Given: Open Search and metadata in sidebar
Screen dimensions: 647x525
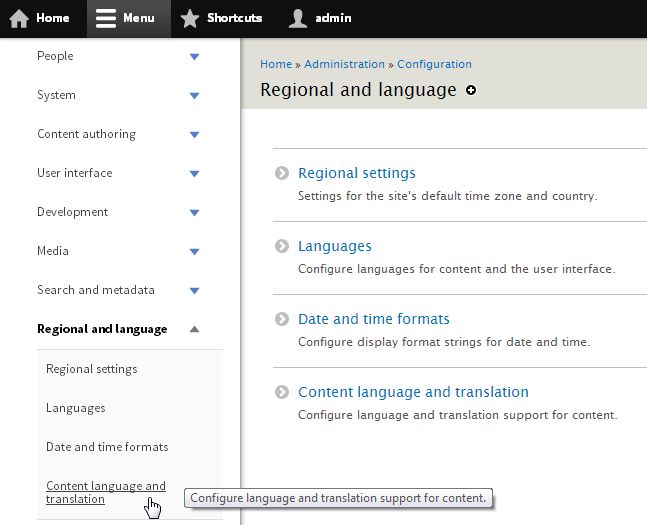Looking at the screenshot, I should [x=96, y=290].
